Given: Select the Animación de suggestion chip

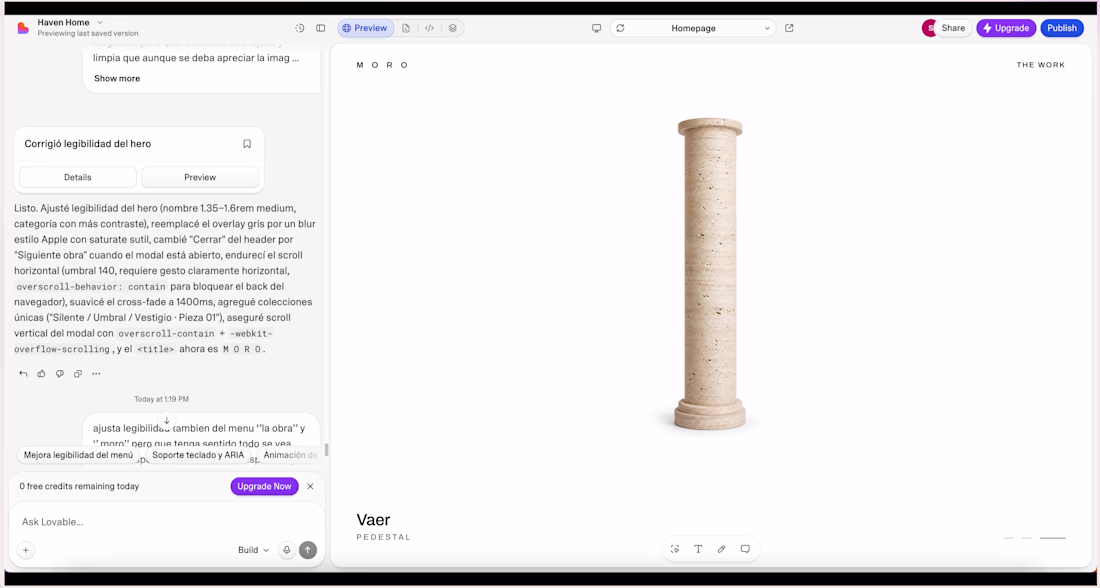Looking at the screenshot, I should (290, 455).
